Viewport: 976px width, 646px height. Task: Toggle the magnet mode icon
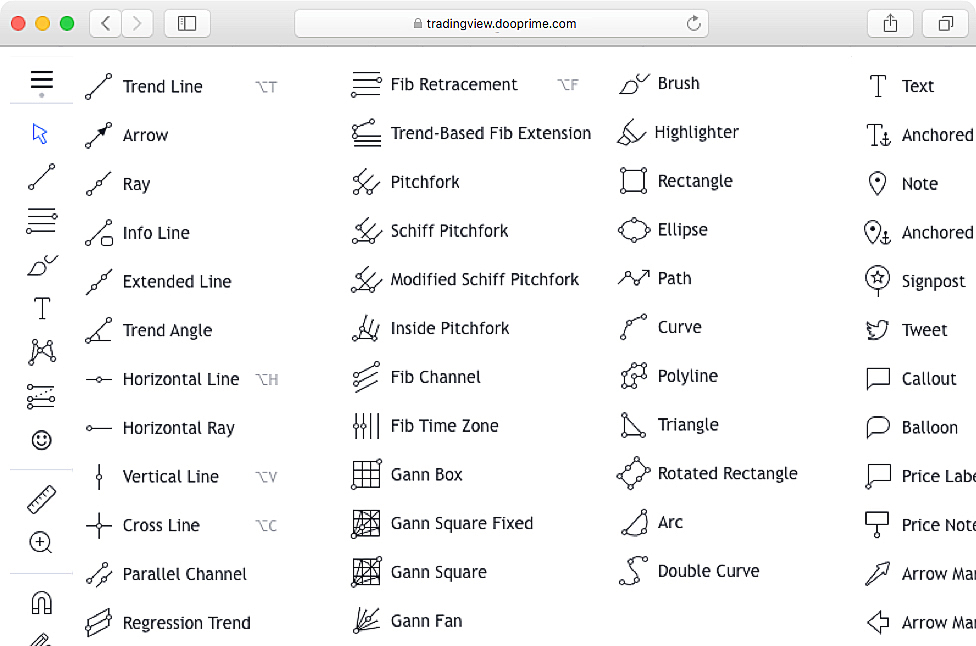coord(41,602)
